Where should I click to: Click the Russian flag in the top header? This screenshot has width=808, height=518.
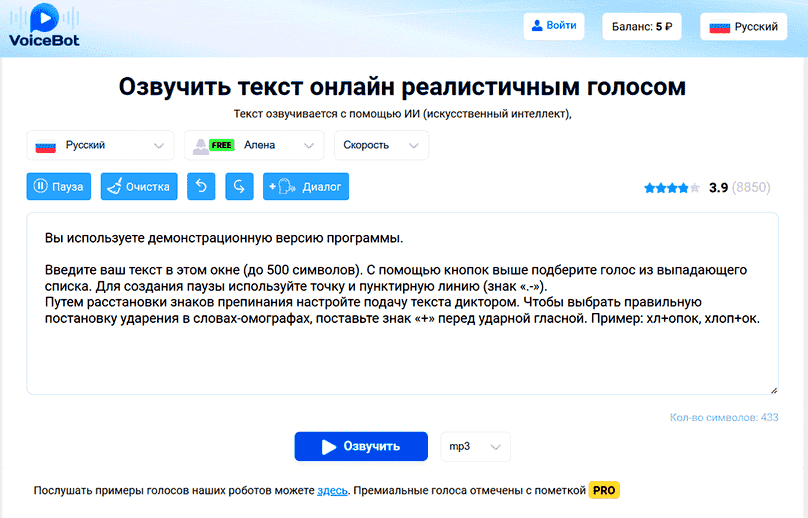click(719, 27)
